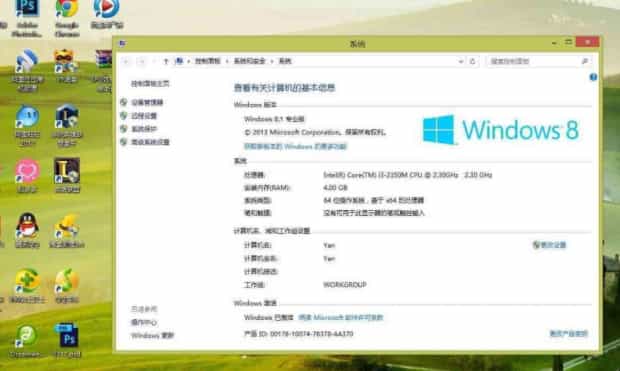Click the page heading 查看有关计算机的基本信息

click(x=285, y=88)
